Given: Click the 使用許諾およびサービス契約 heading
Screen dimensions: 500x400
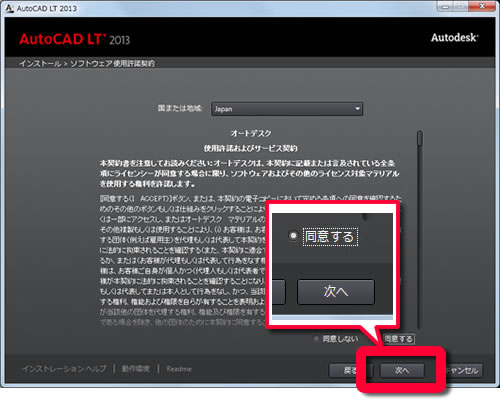Looking at the screenshot, I should 251,148.
